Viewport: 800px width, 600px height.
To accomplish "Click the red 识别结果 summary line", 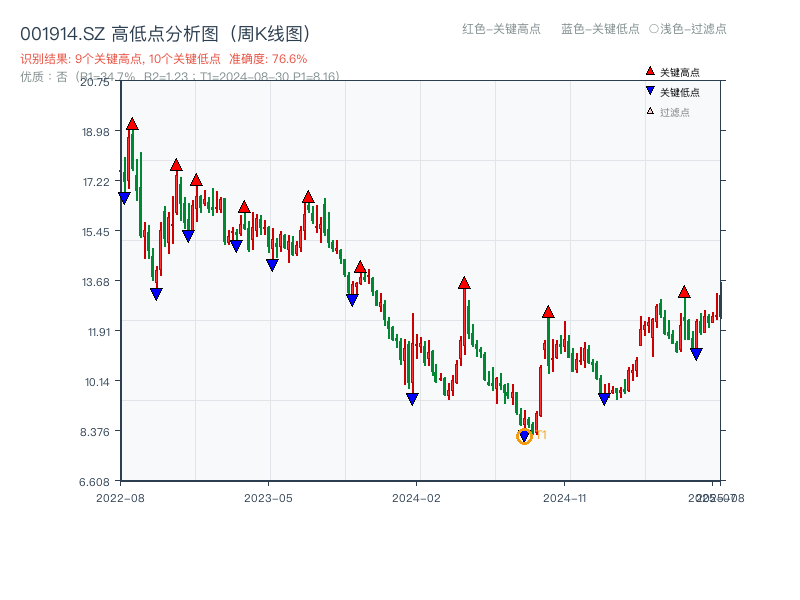I will (x=164, y=59).
